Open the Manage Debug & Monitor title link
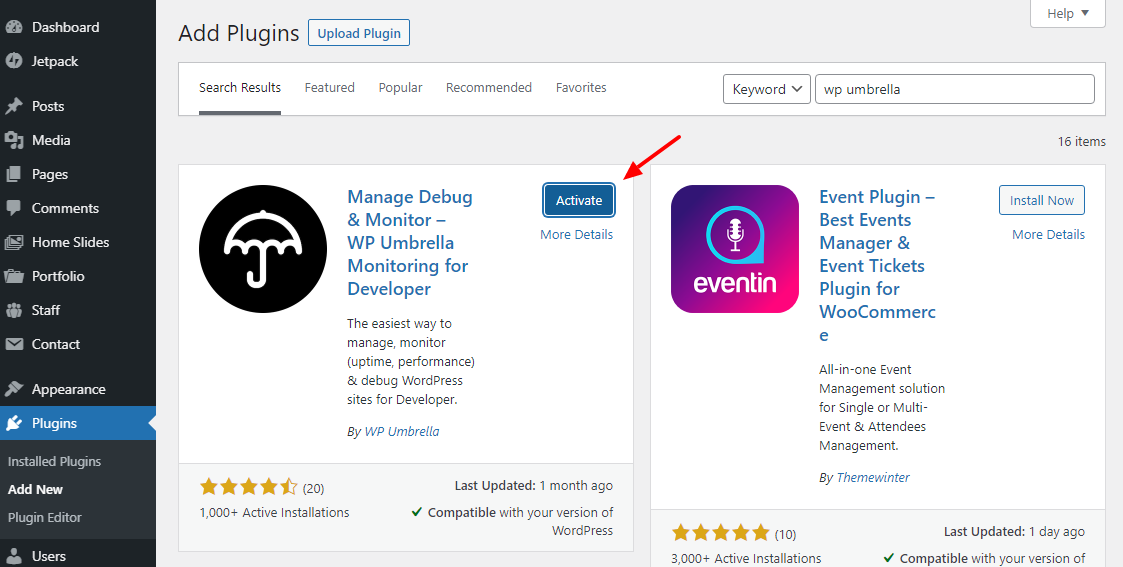This screenshot has width=1123, height=567. click(x=410, y=243)
